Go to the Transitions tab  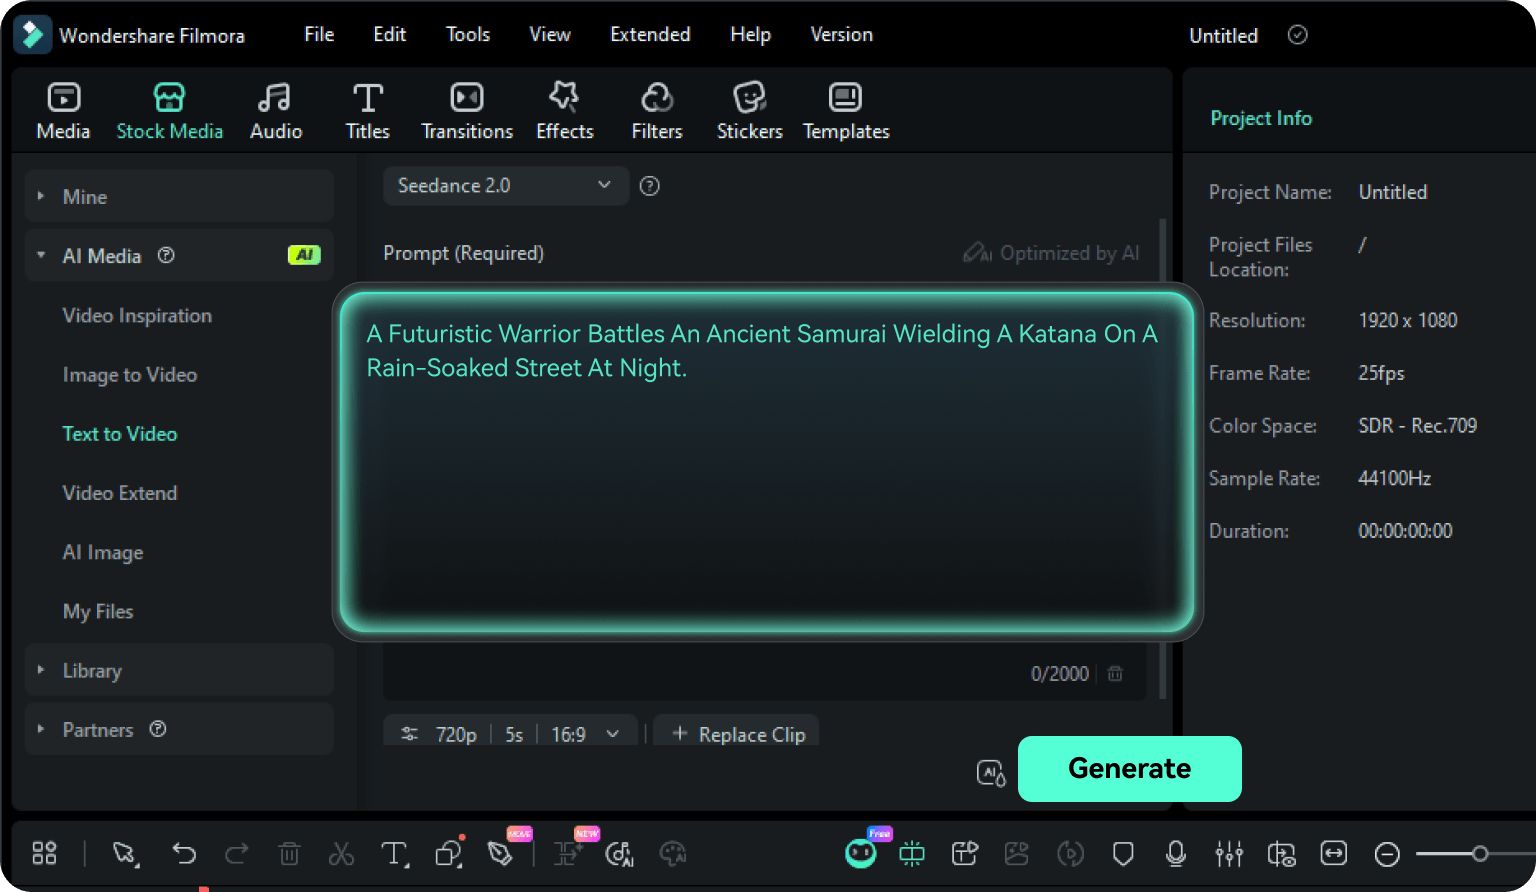pyautogui.click(x=467, y=111)
